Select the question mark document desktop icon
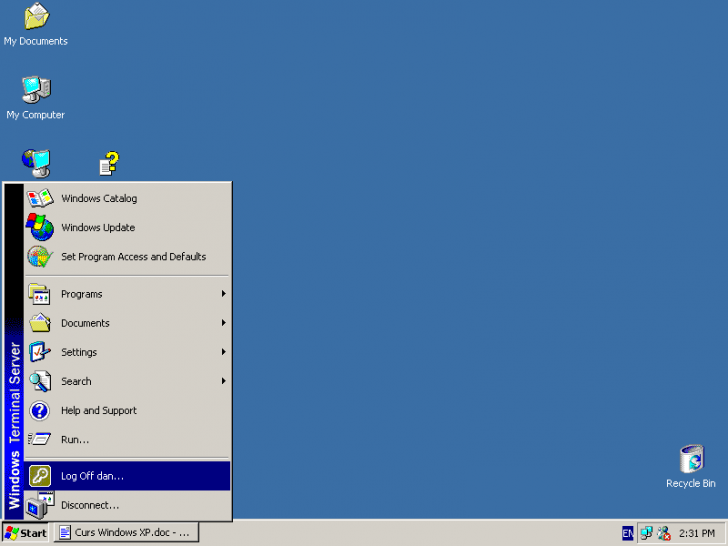Screen dimensions: 728x546 tap(110, 163)
